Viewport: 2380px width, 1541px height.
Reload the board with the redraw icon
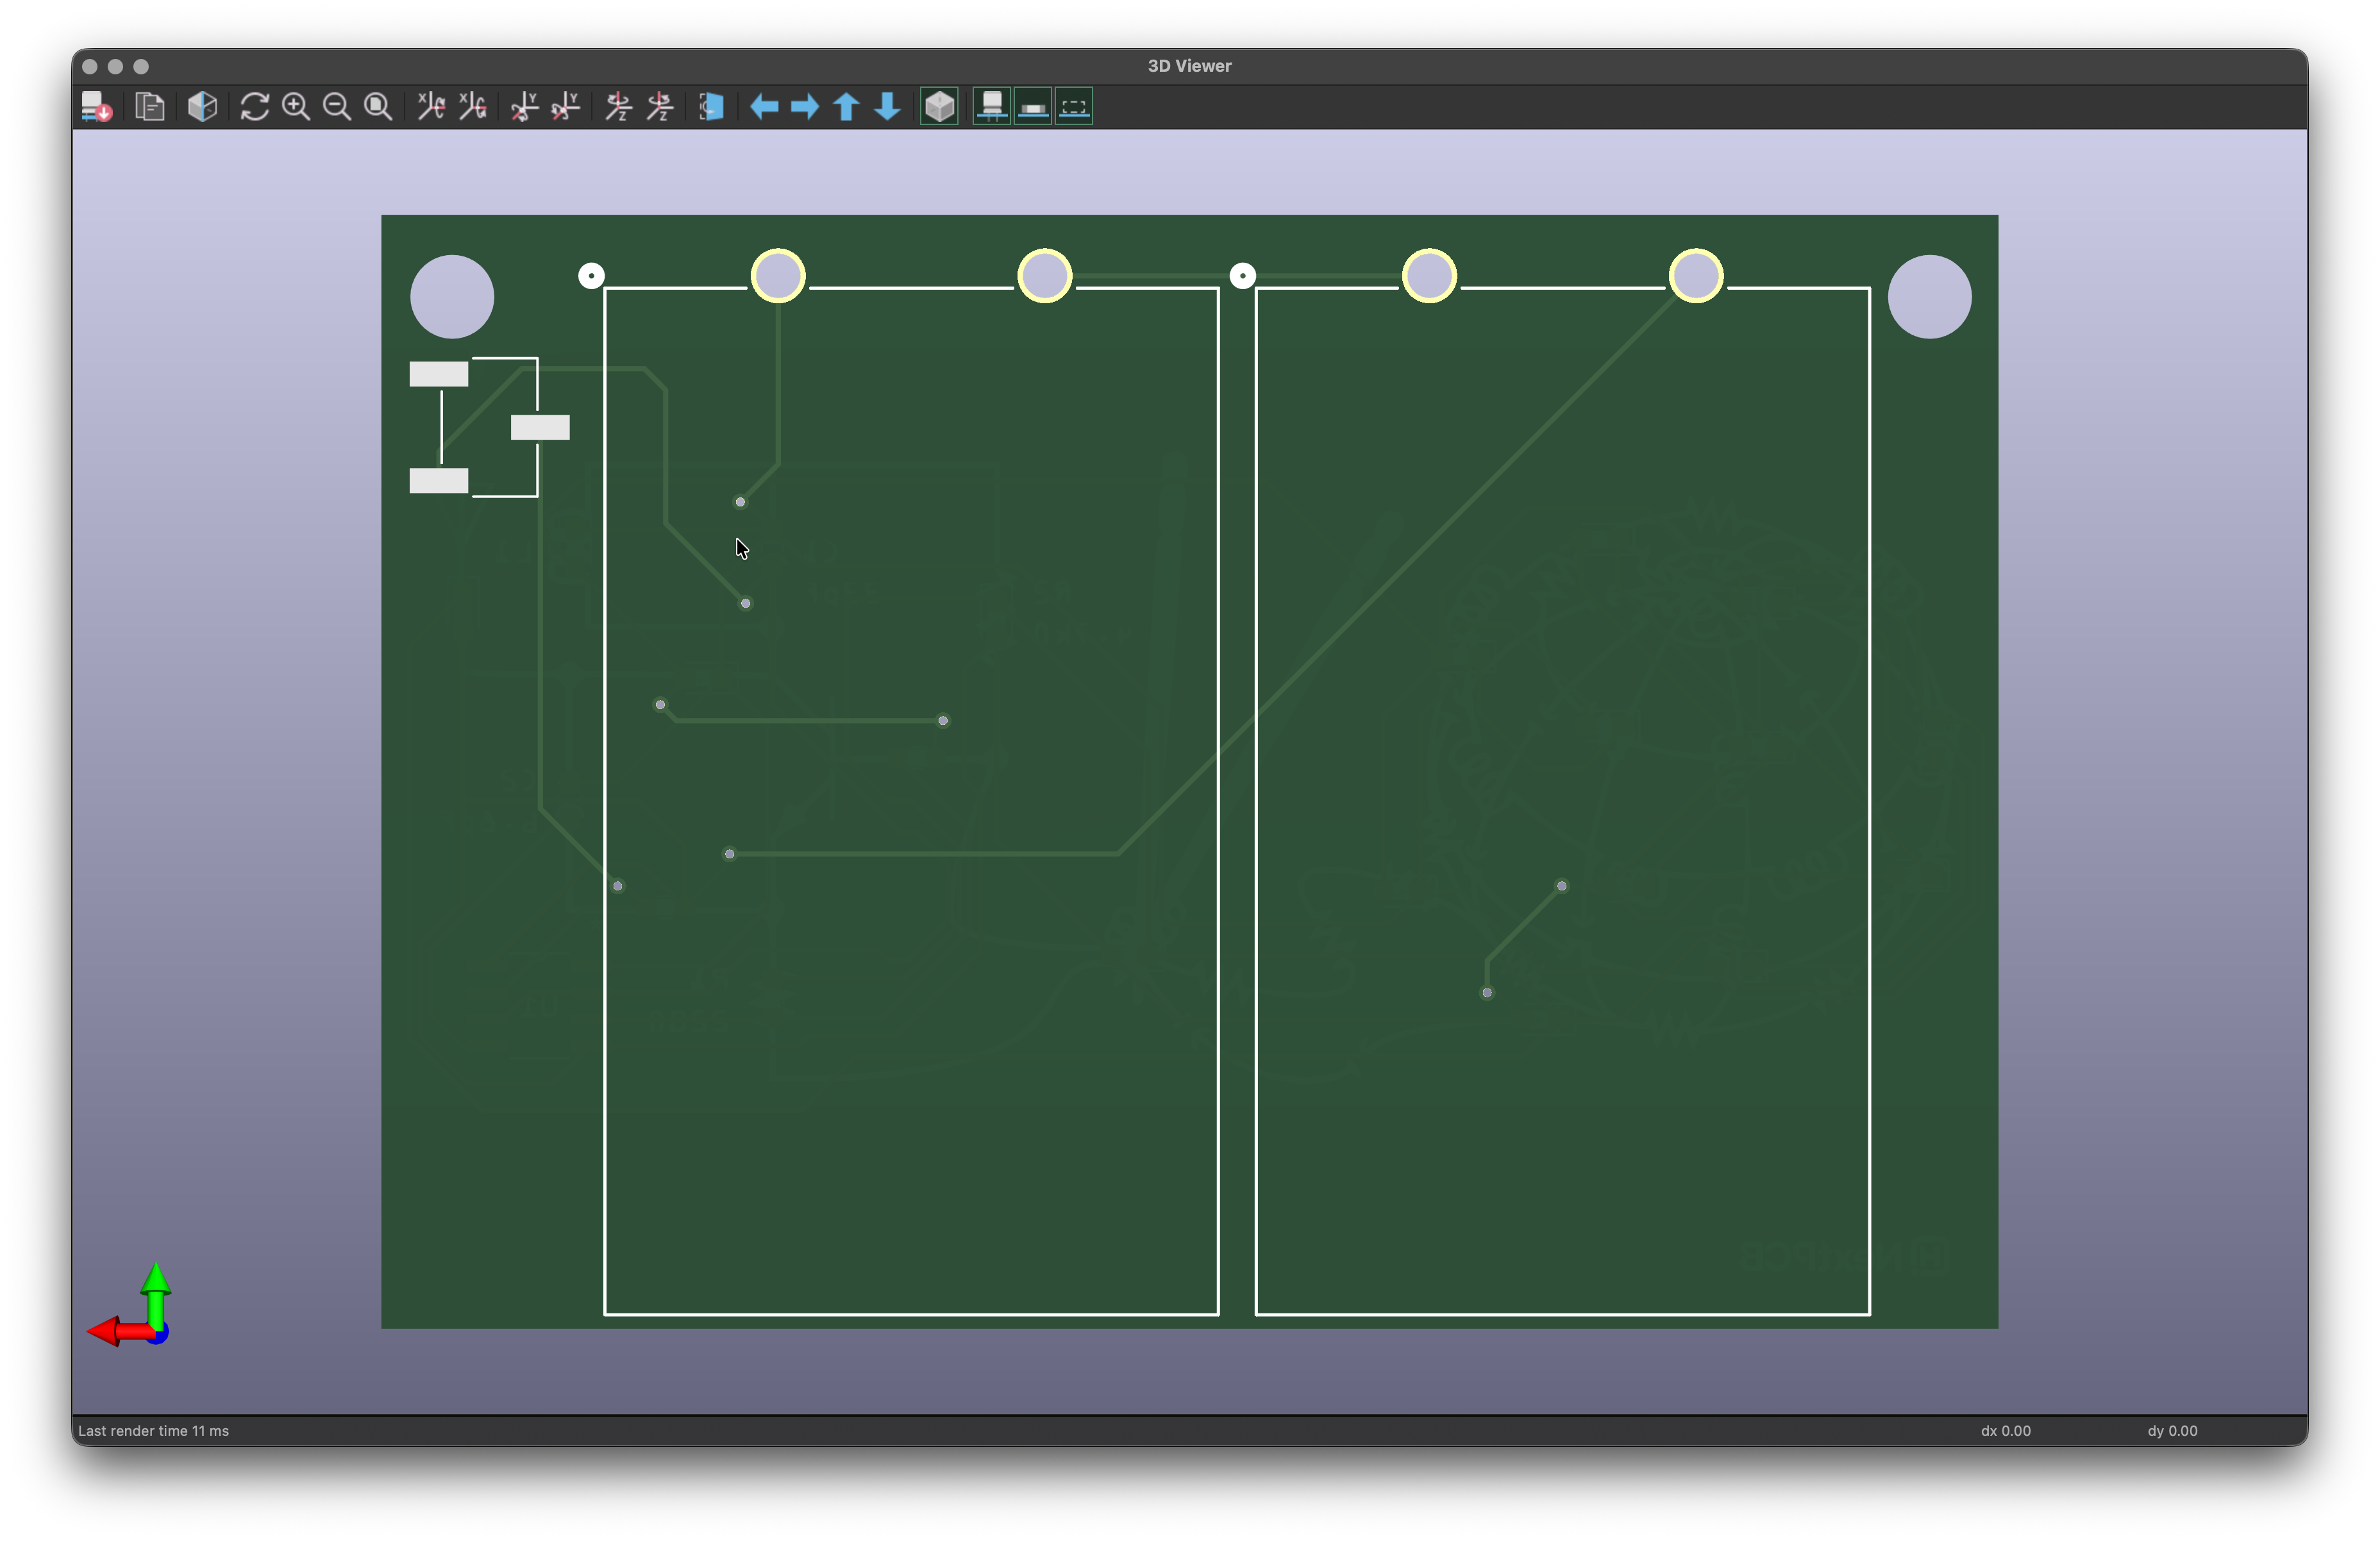tap(254, 107)
